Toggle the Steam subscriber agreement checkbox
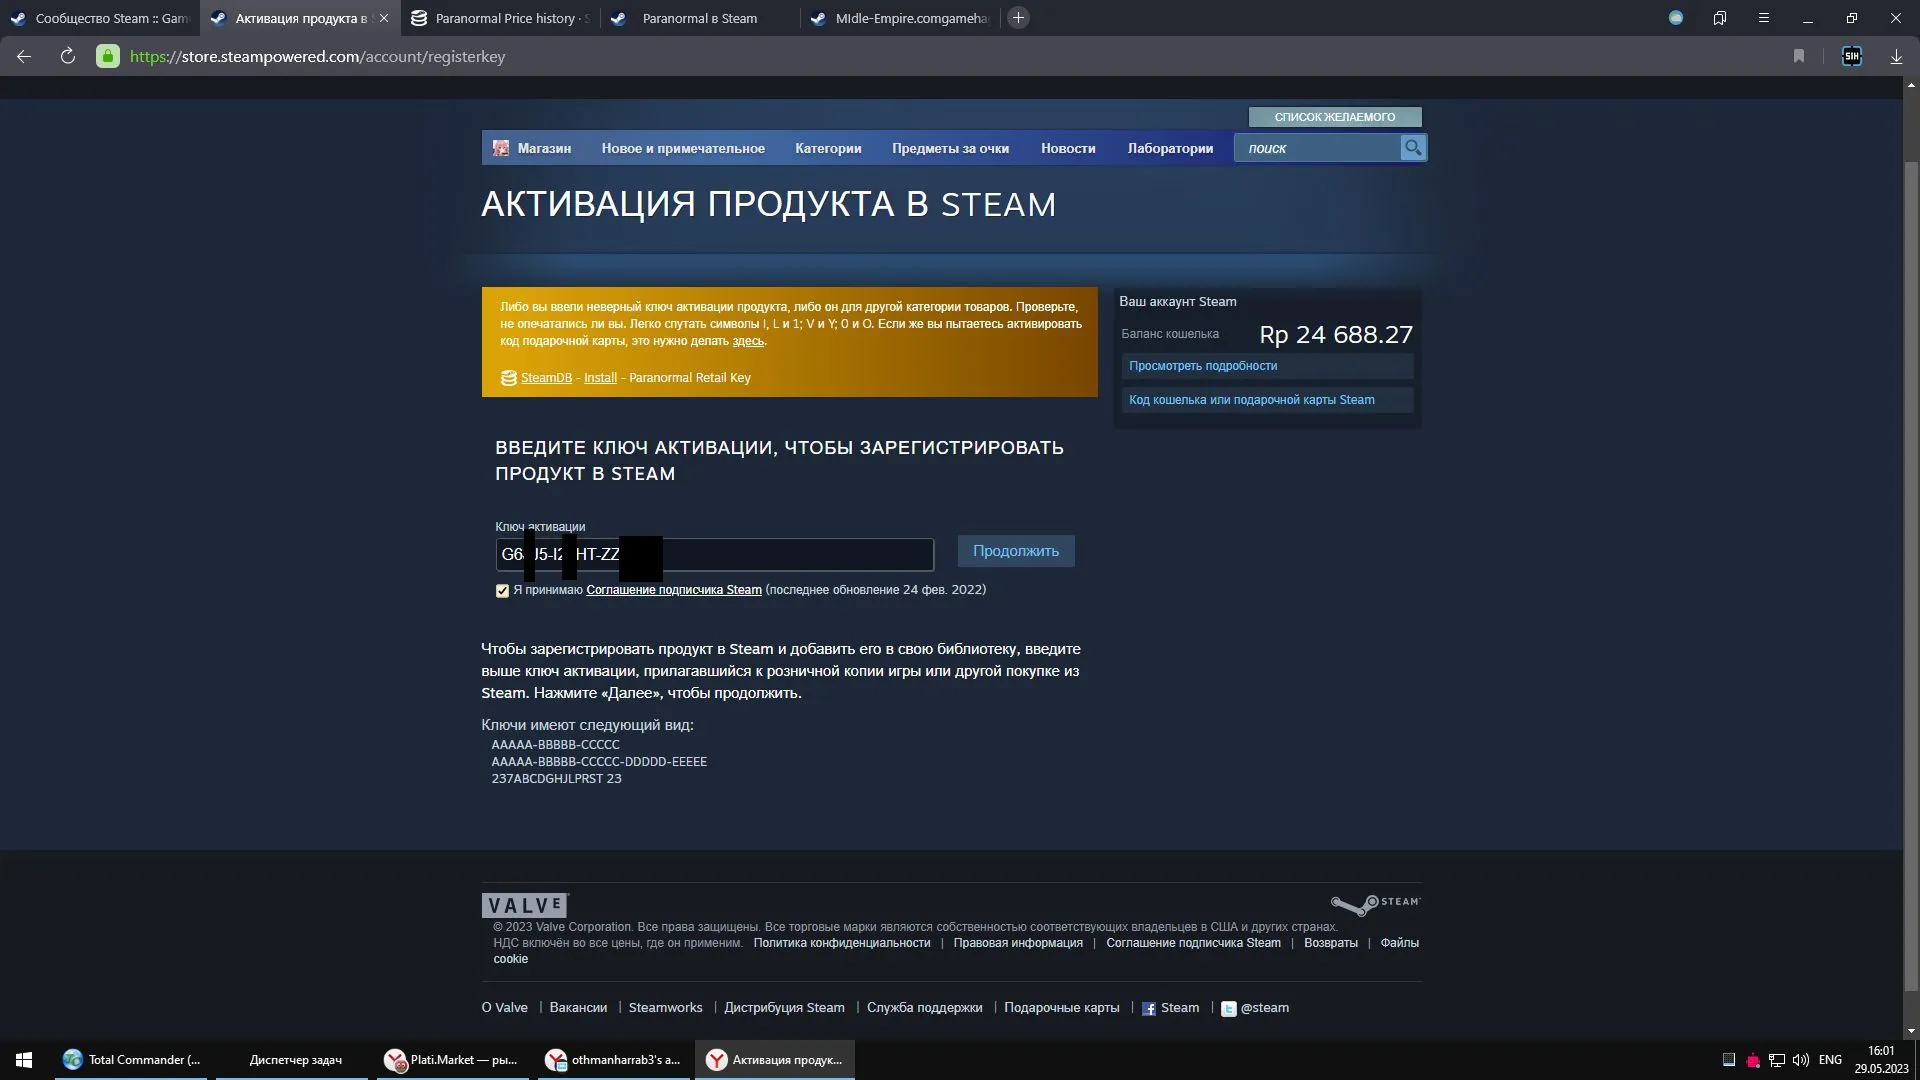 tap(502, 591)
